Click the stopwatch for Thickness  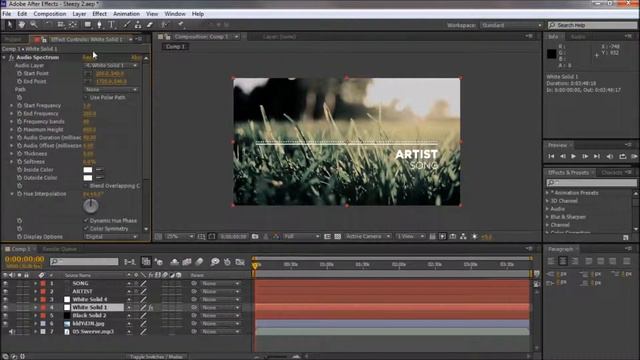pos(19,153)
